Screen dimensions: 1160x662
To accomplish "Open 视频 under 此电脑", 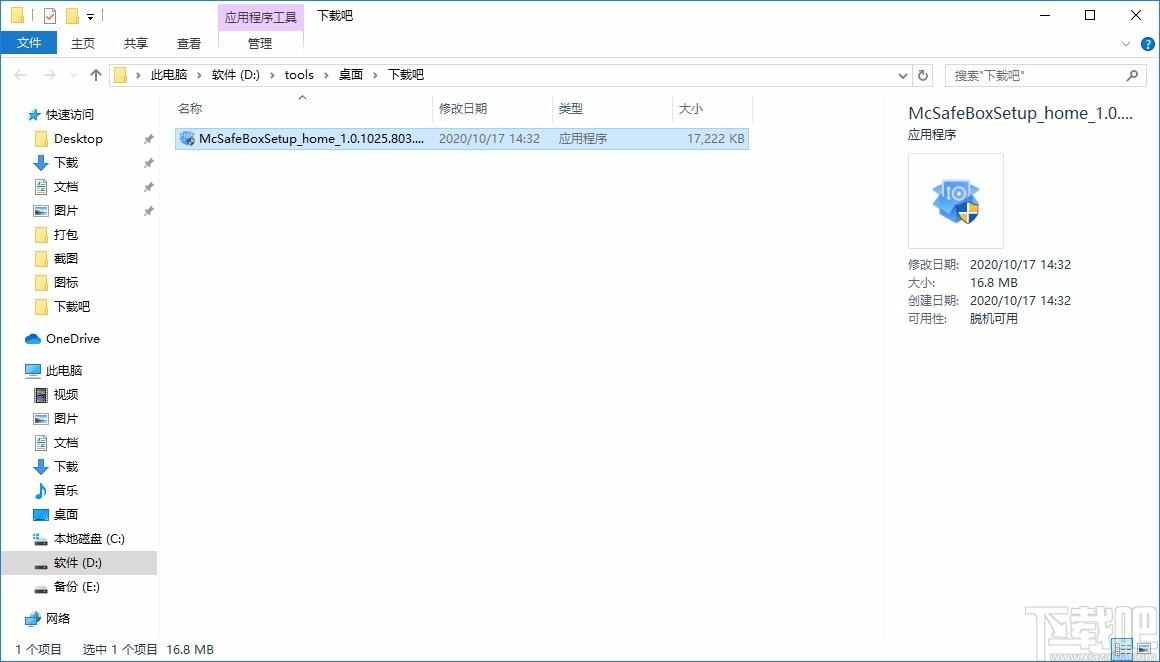I will click(x=66, y=394).
